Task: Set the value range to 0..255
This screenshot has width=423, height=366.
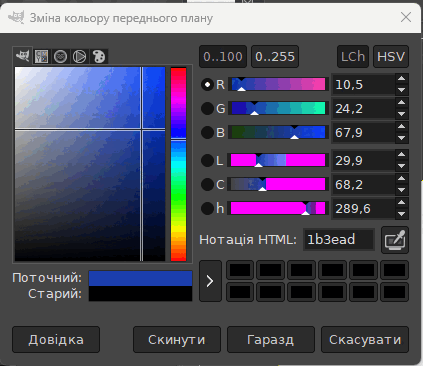Action: pos(275,57)
